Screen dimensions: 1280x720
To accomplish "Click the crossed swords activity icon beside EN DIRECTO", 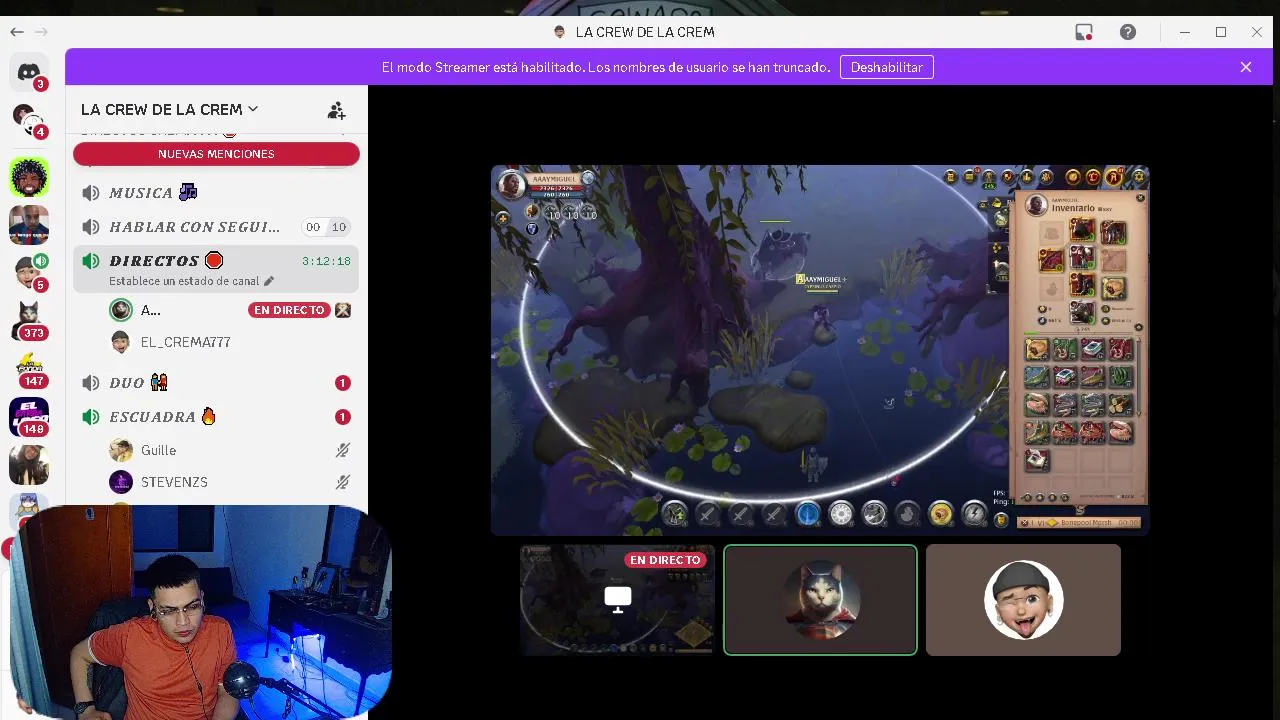I will click(x=343, y=310).
